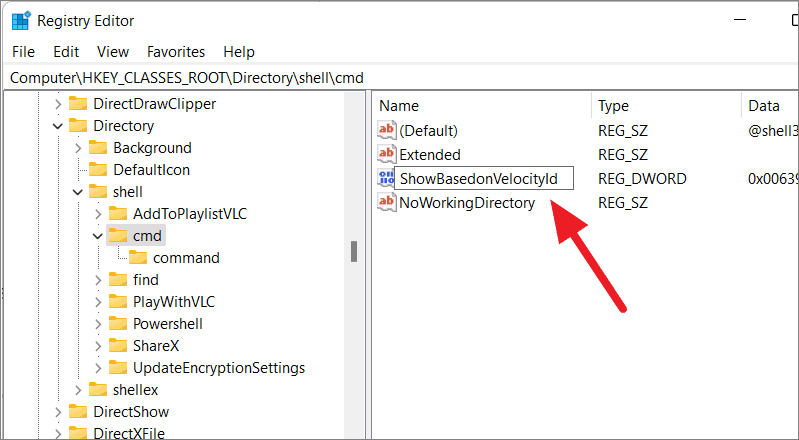Open the Help menu

[x=239, y=52]
